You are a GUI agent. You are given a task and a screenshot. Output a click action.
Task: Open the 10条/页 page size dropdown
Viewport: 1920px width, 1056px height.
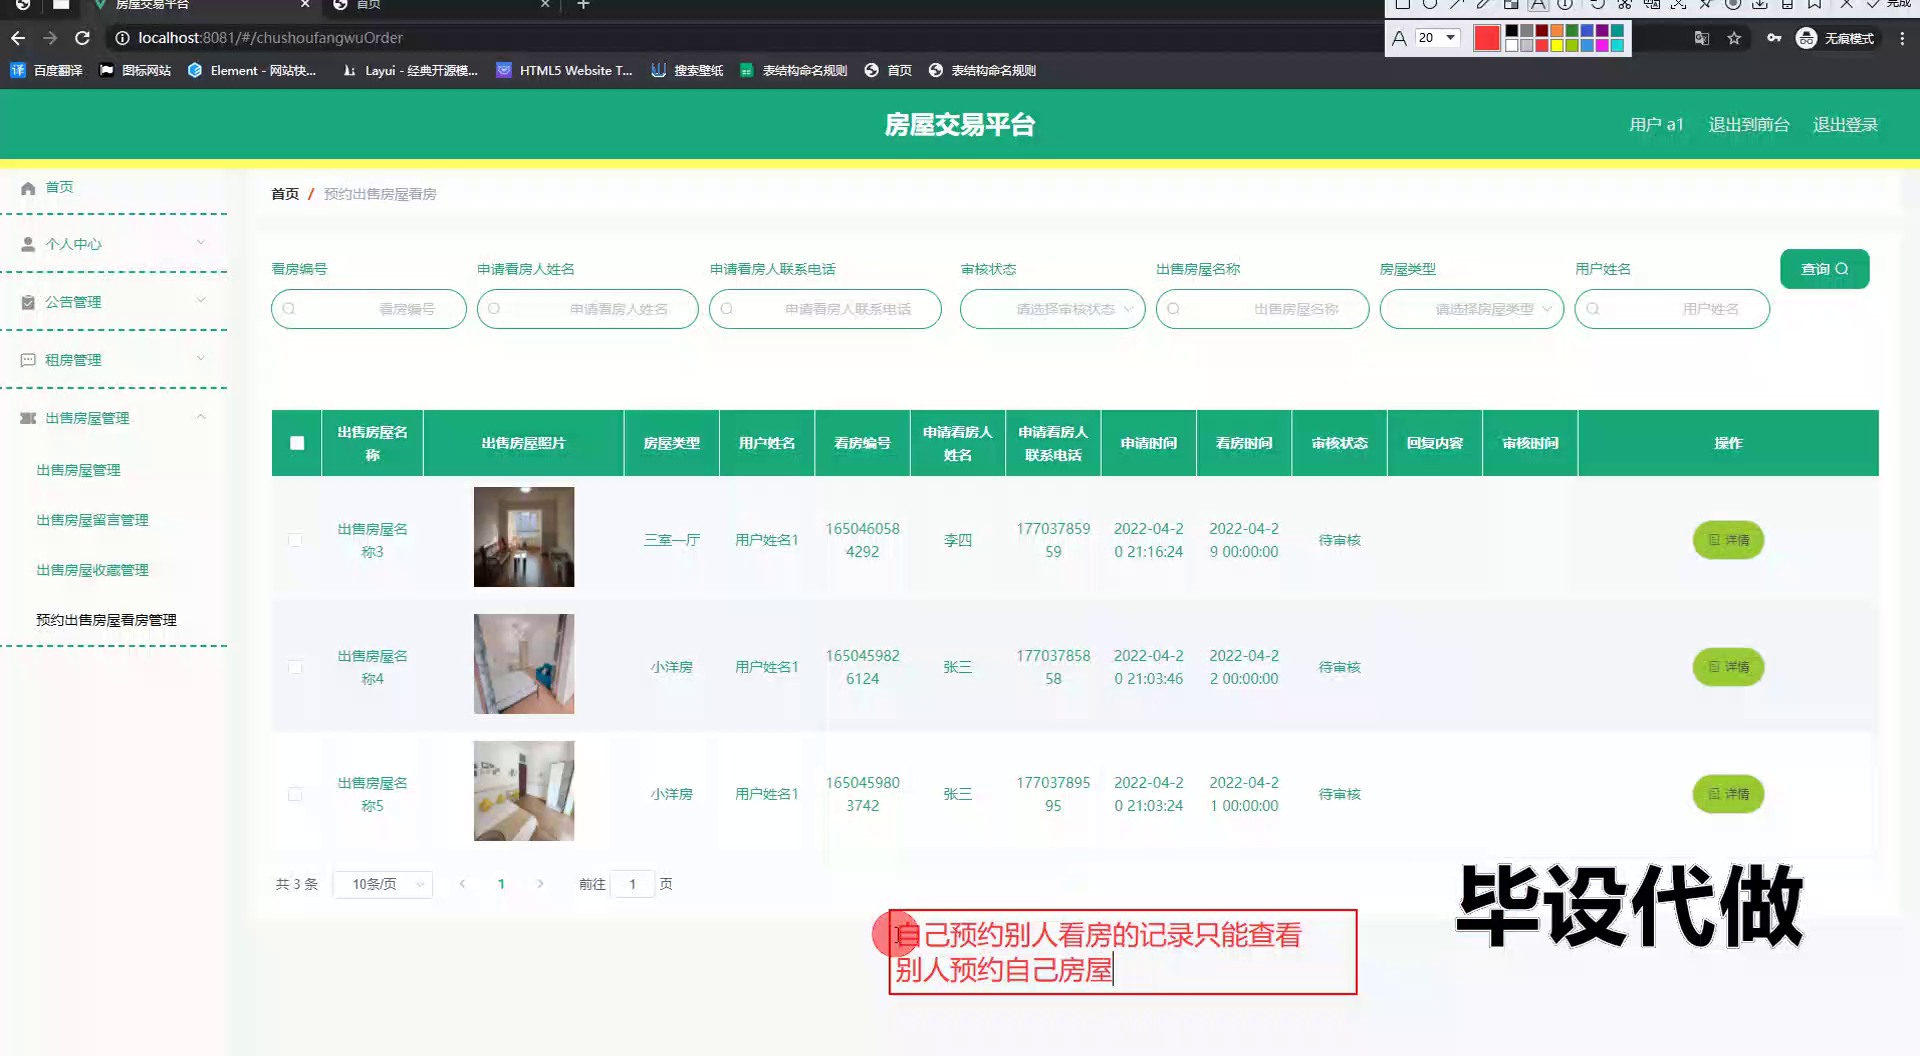pyautogui.click(x=383, y=884)
